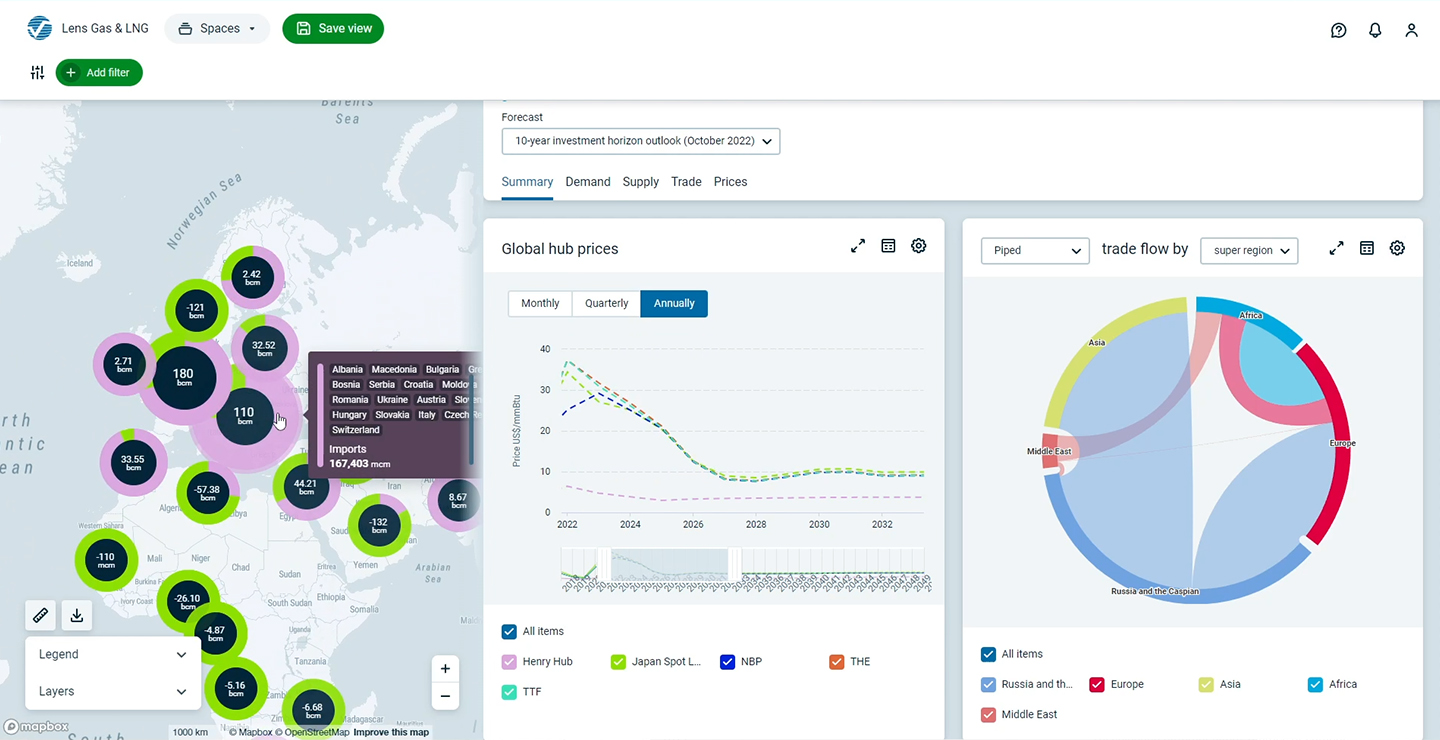This screenshot has height=740, width=1440.
Task: Switch to the Supply tab
Action: (641, 182)
